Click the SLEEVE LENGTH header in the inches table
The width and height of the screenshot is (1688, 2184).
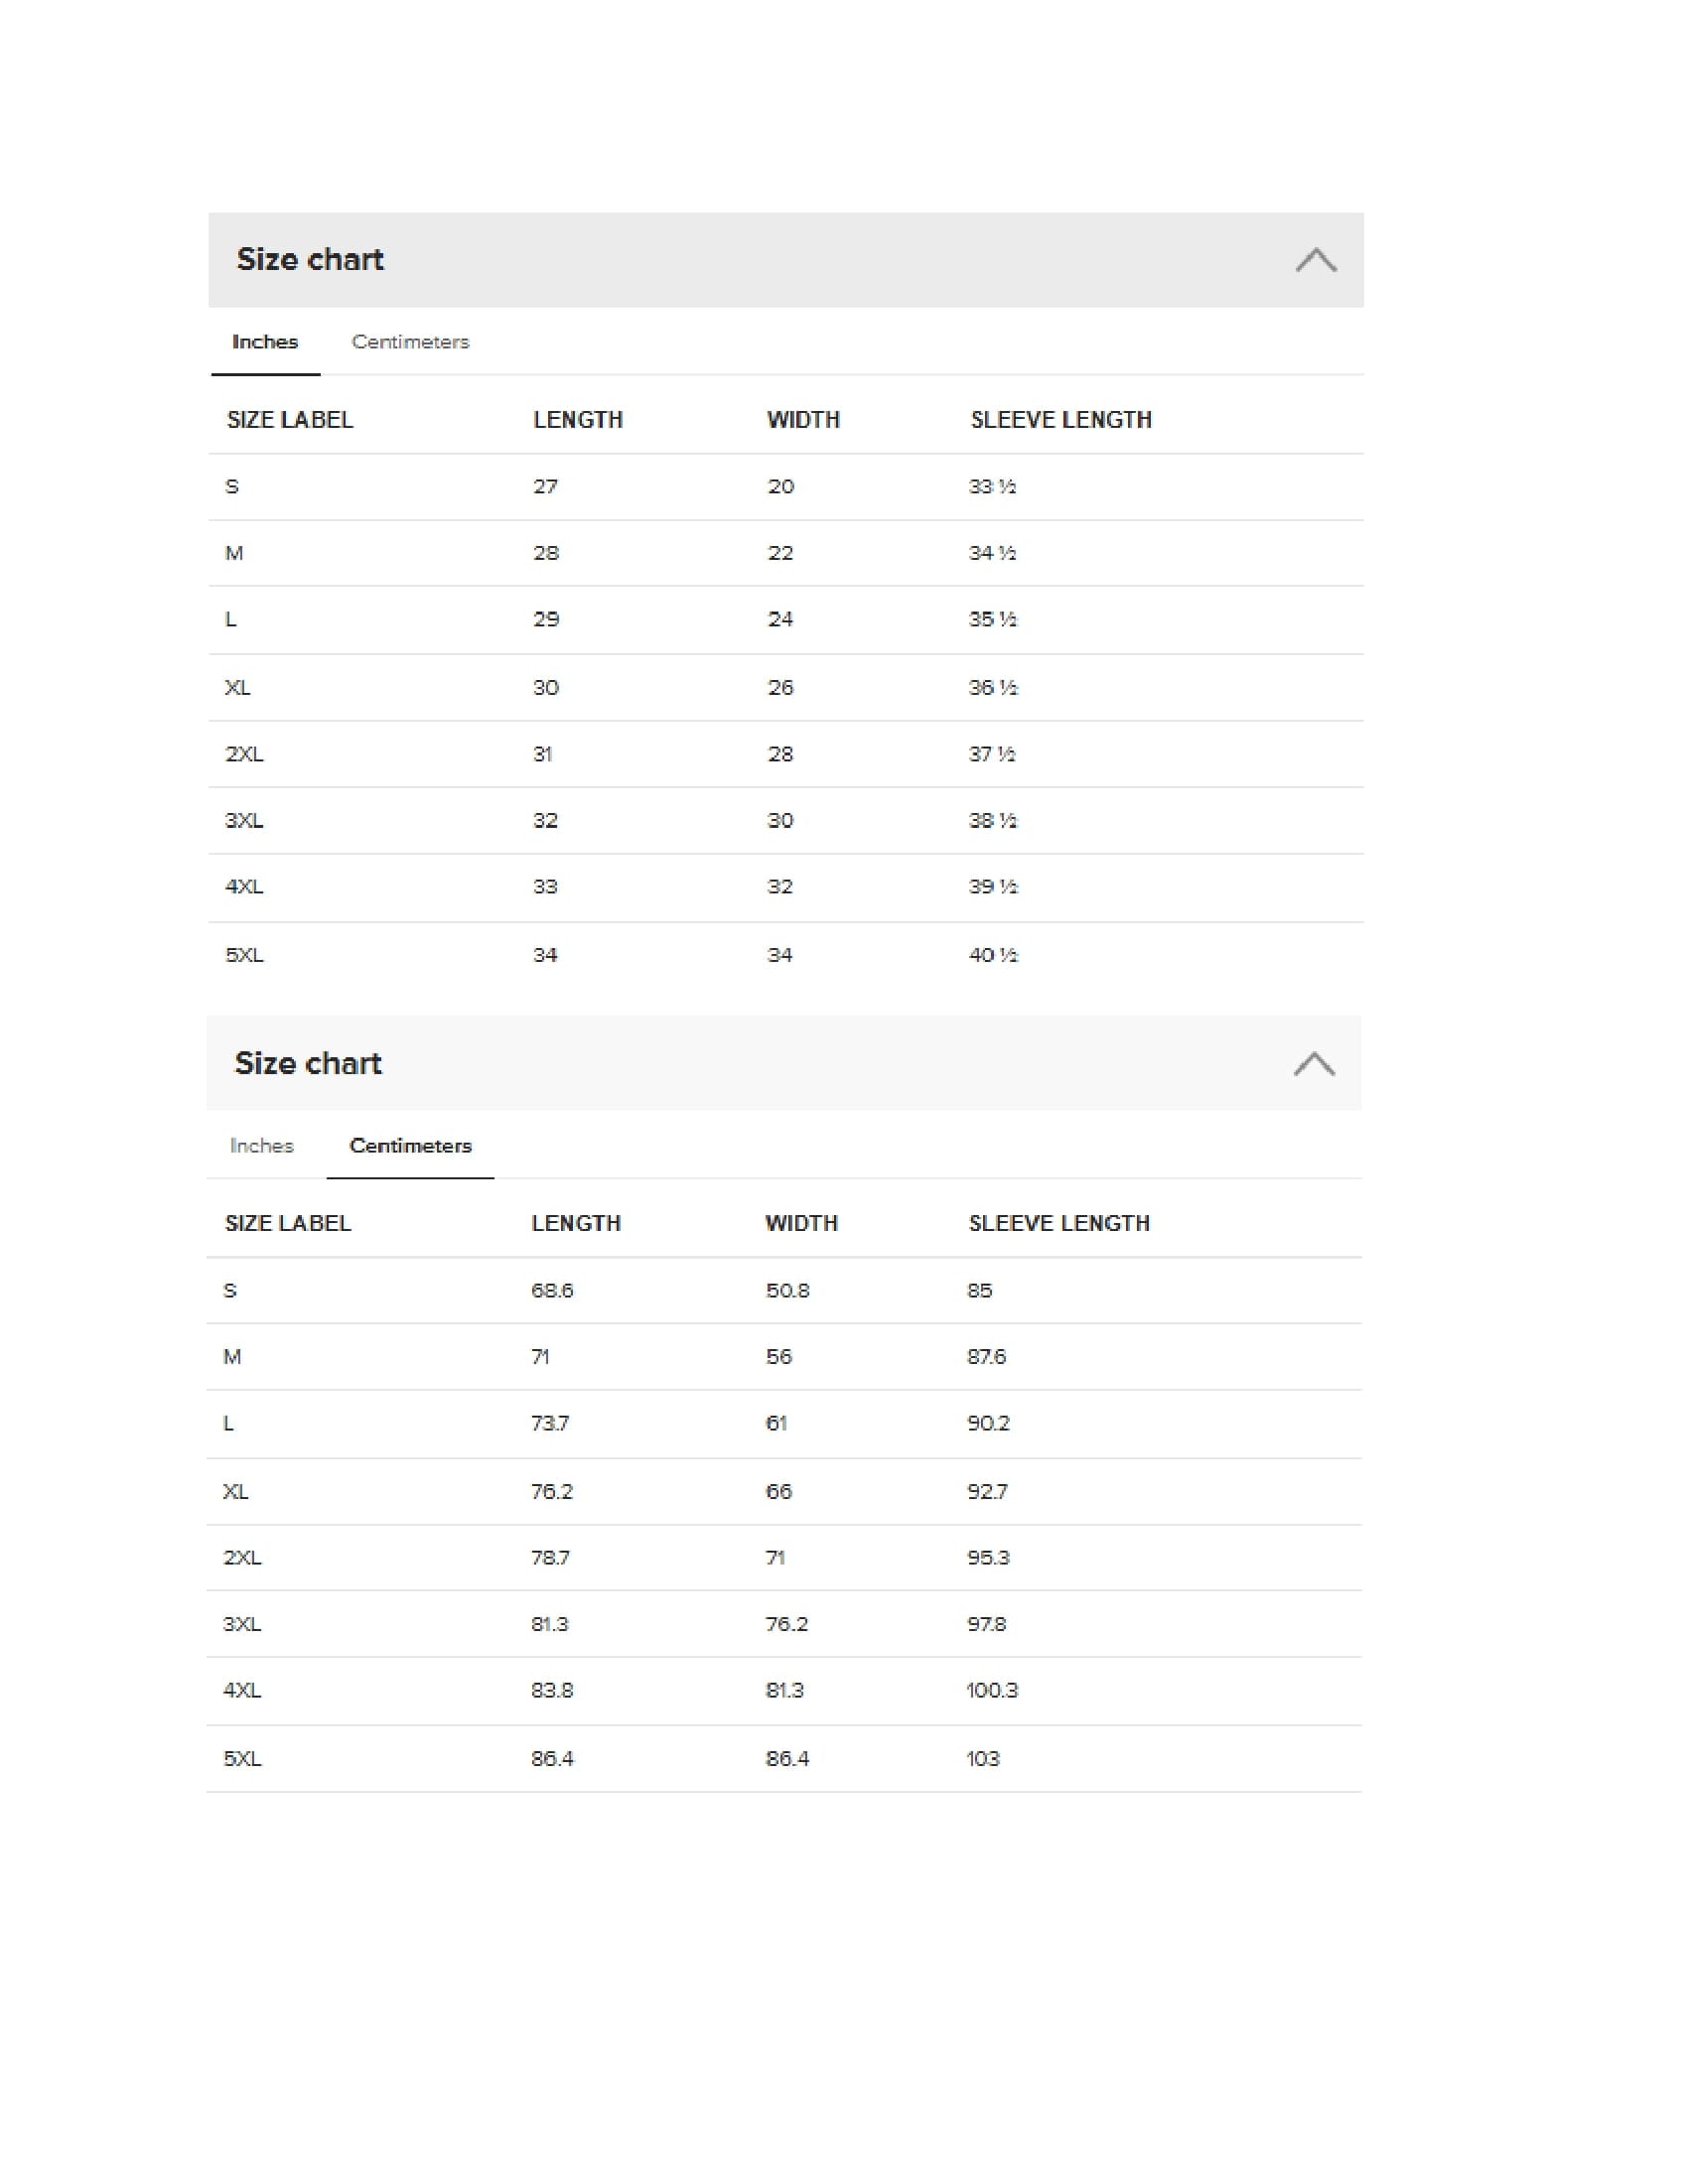[1061, 420]
